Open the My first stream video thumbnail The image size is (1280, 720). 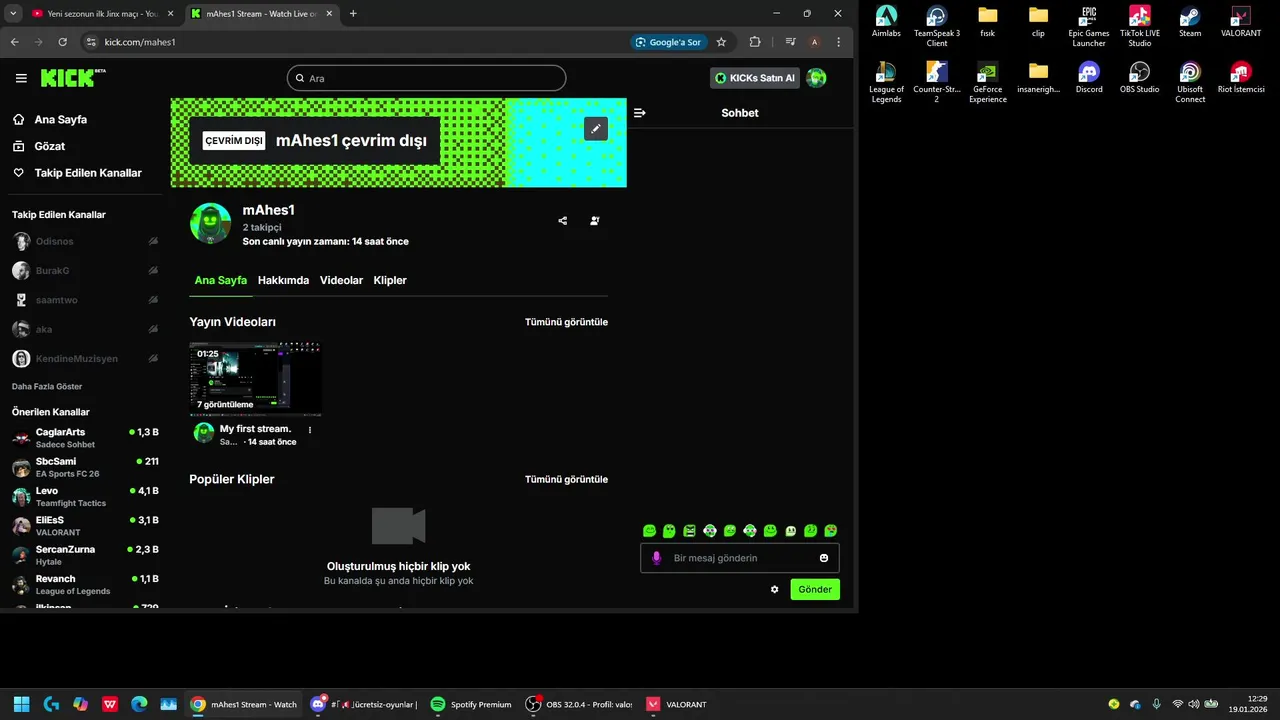tap(255, 379)
